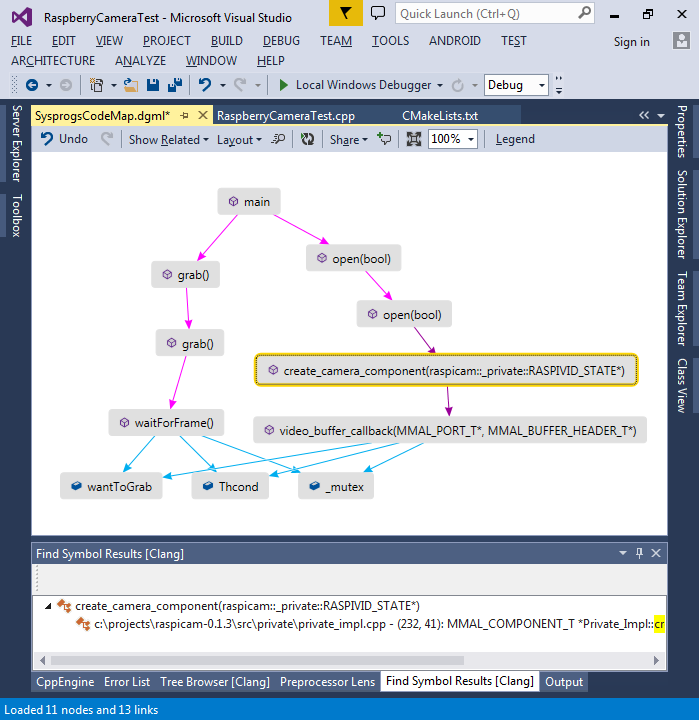Screen dimensions: 699x720
Task: Open the Debug configuration dropdown
Action: (516, 85)
